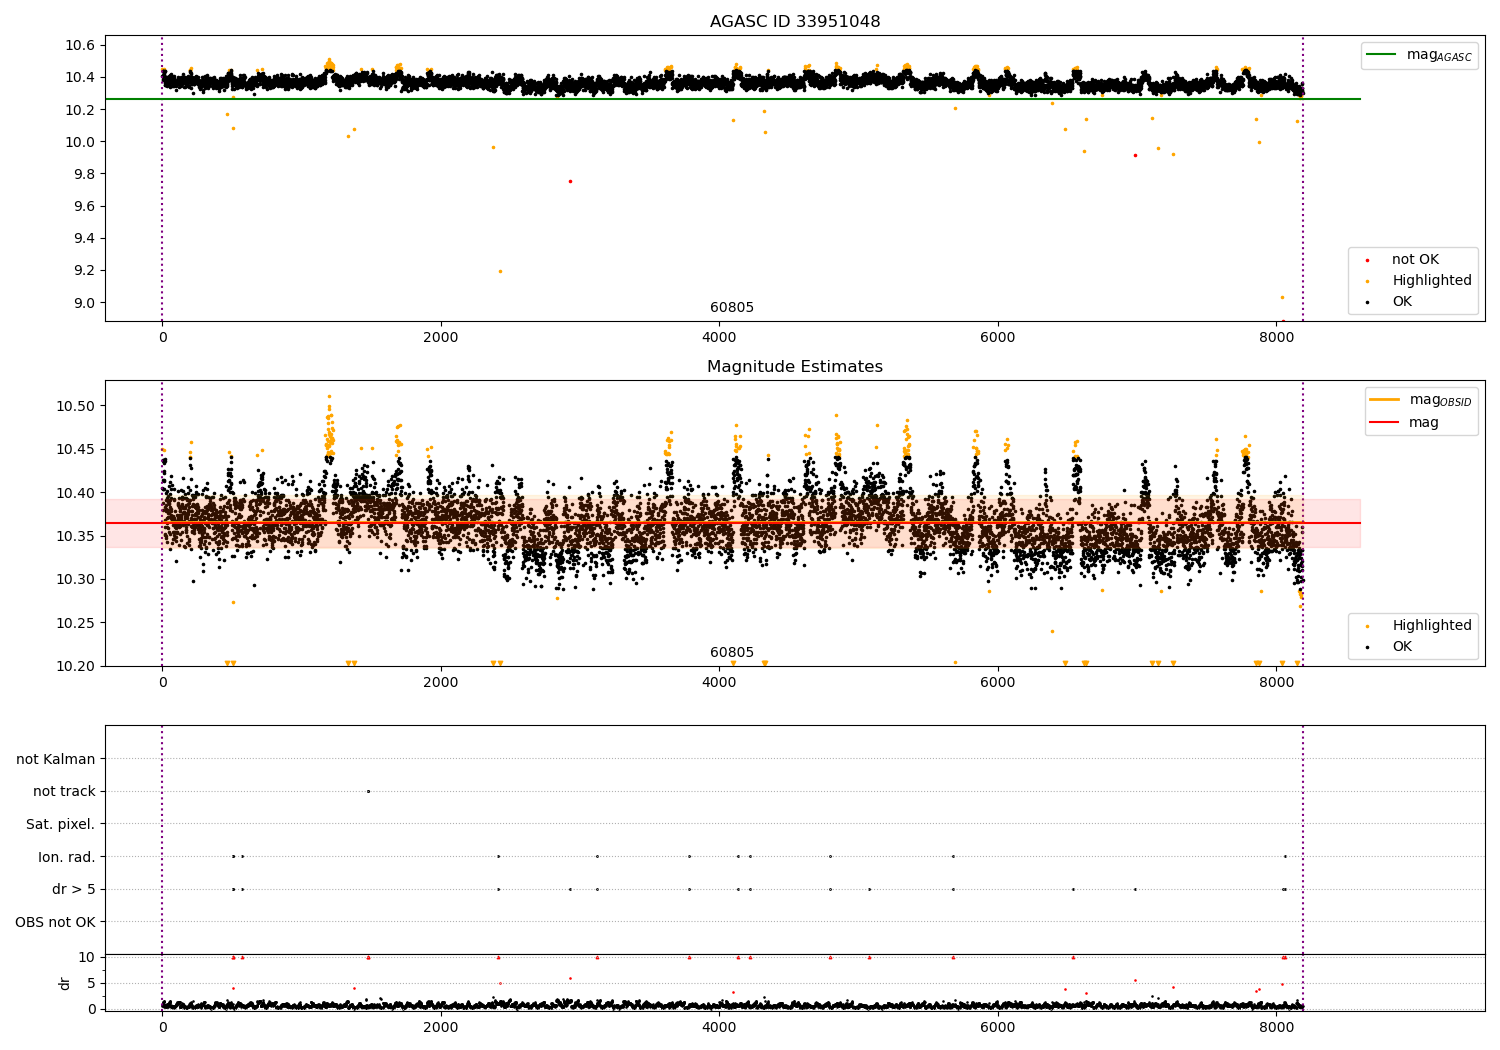Click the 9.4 y-axis tick label
This screenshot has height=1050, width=1500.
(84, 239)
